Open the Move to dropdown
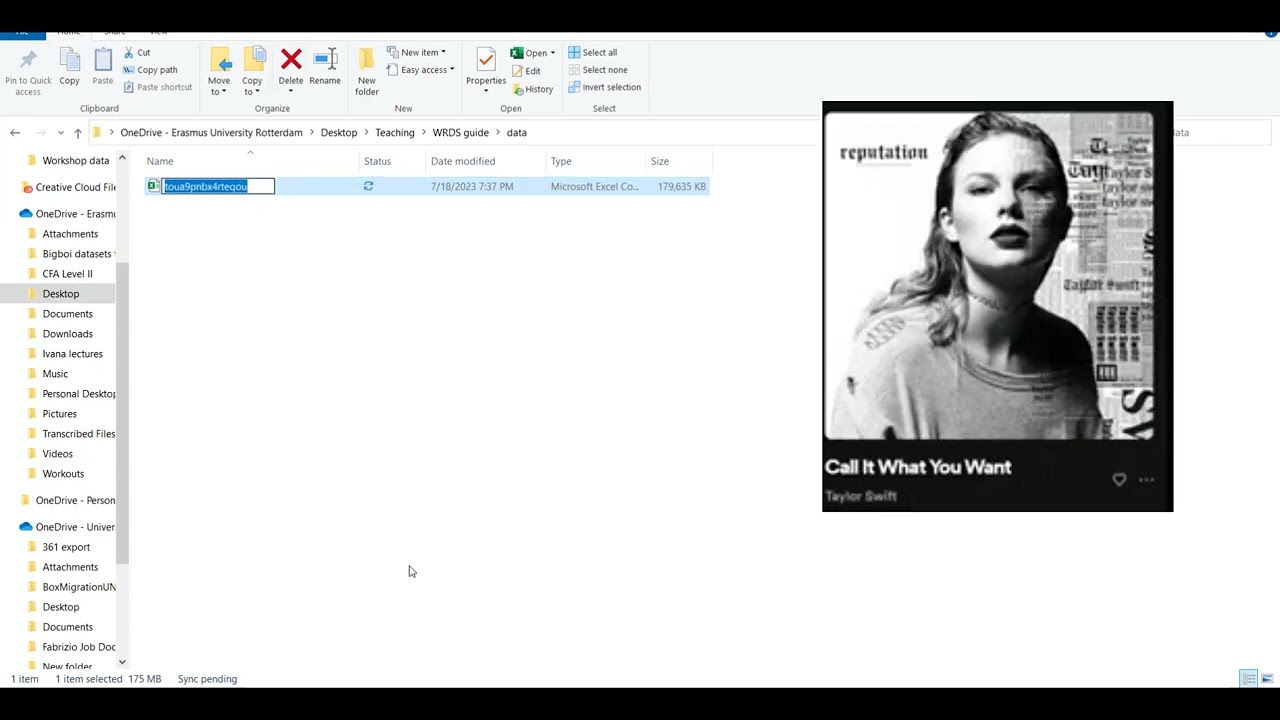Screen dimensions: 1280x720 coord(219,72)
